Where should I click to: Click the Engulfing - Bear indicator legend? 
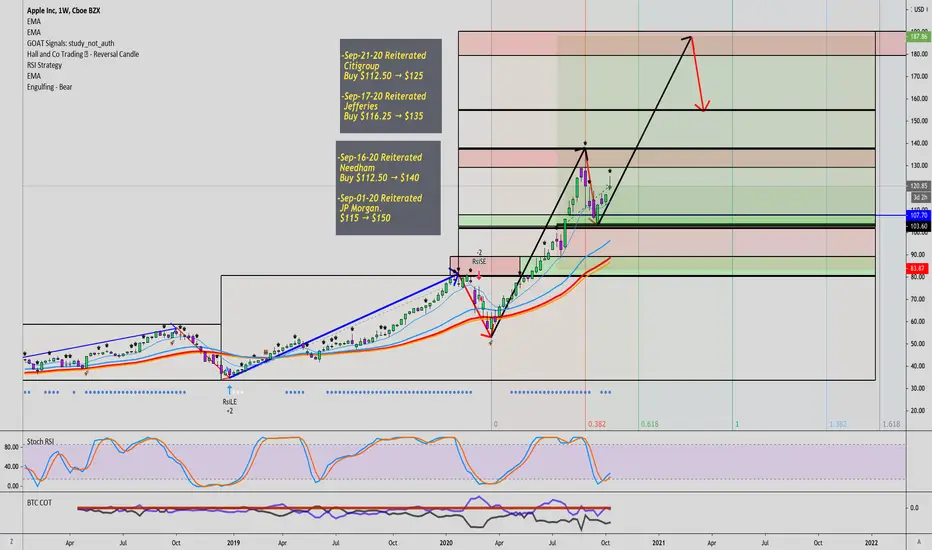coord(49,87)
